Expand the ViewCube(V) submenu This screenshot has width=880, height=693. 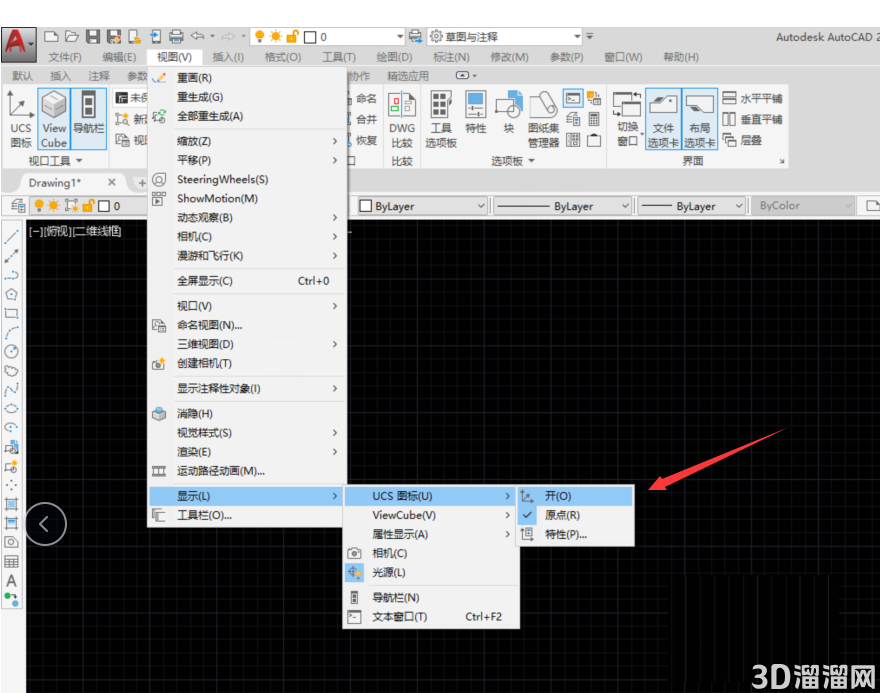(x=430, y=515)
